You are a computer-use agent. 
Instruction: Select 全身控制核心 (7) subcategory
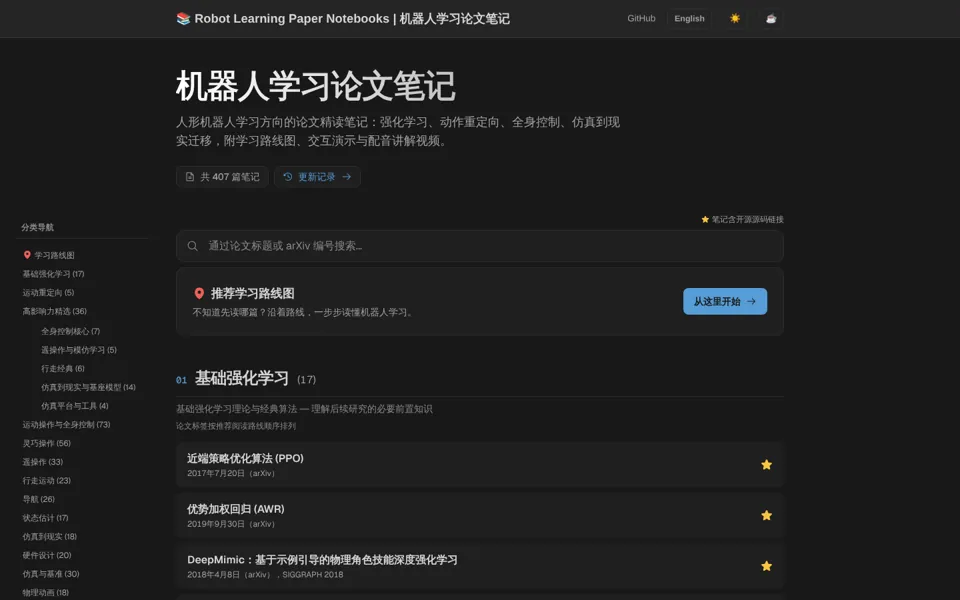click(x=70, y=331)
